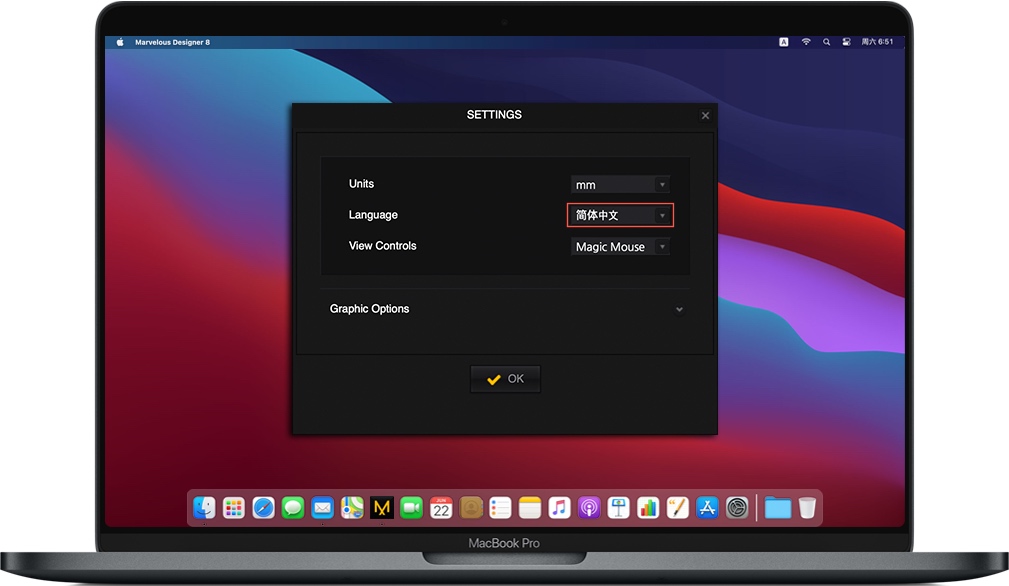The image size is (1009, 586).
Task: Open Maps from the dock
Action: [352, 508]
